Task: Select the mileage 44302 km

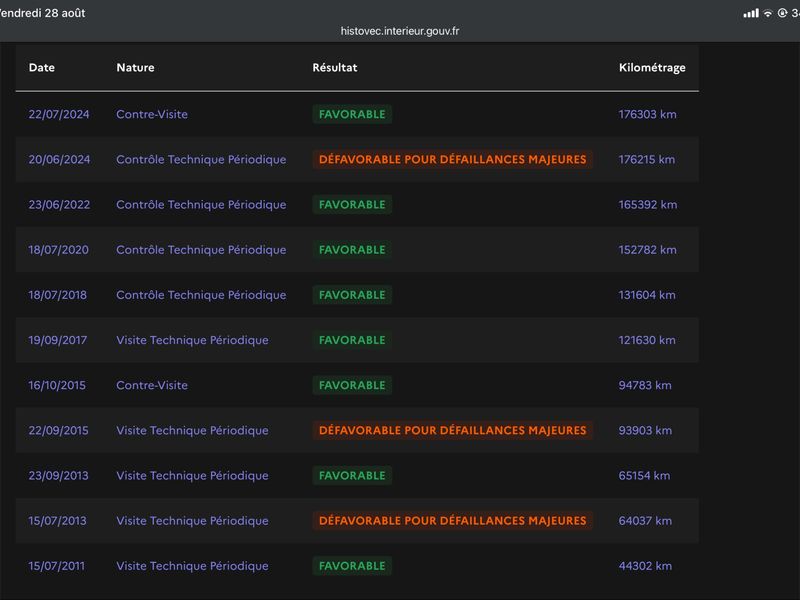Action: pos(645,566)
